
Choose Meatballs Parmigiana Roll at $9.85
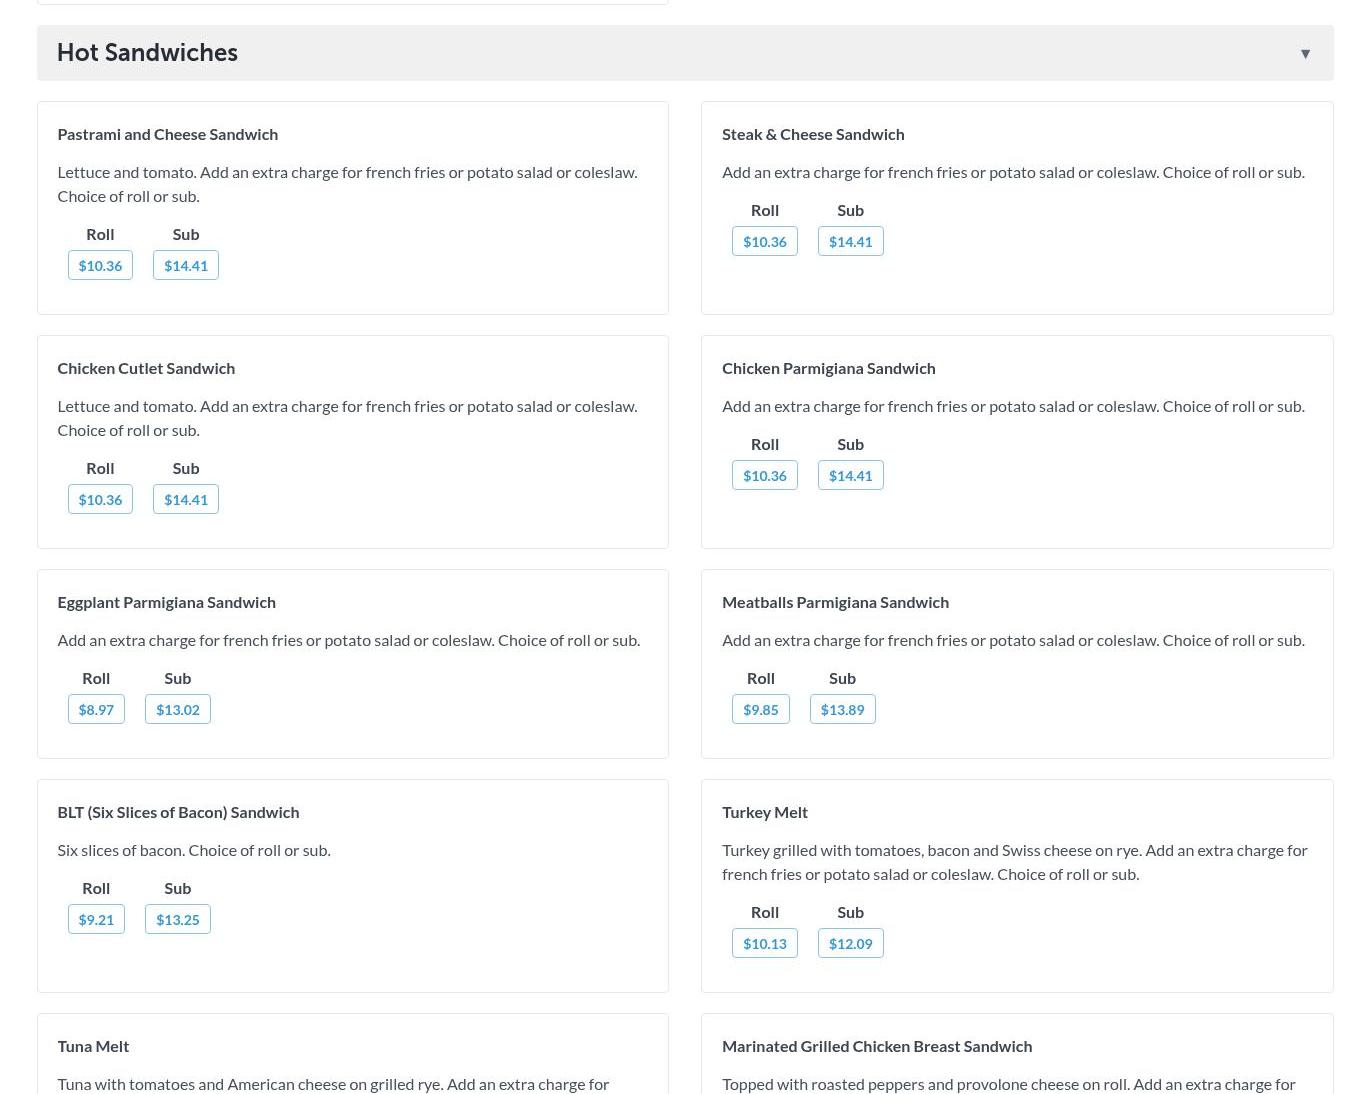[x=761, y=710]
